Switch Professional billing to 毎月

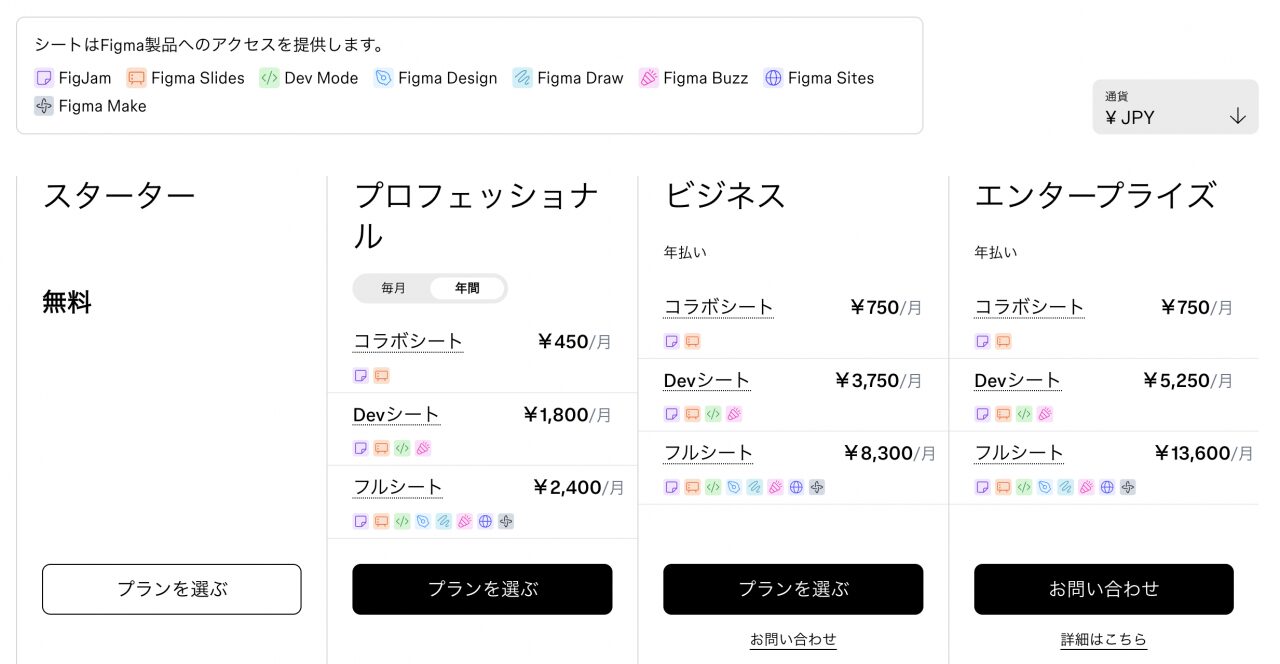tap(394, 288)
